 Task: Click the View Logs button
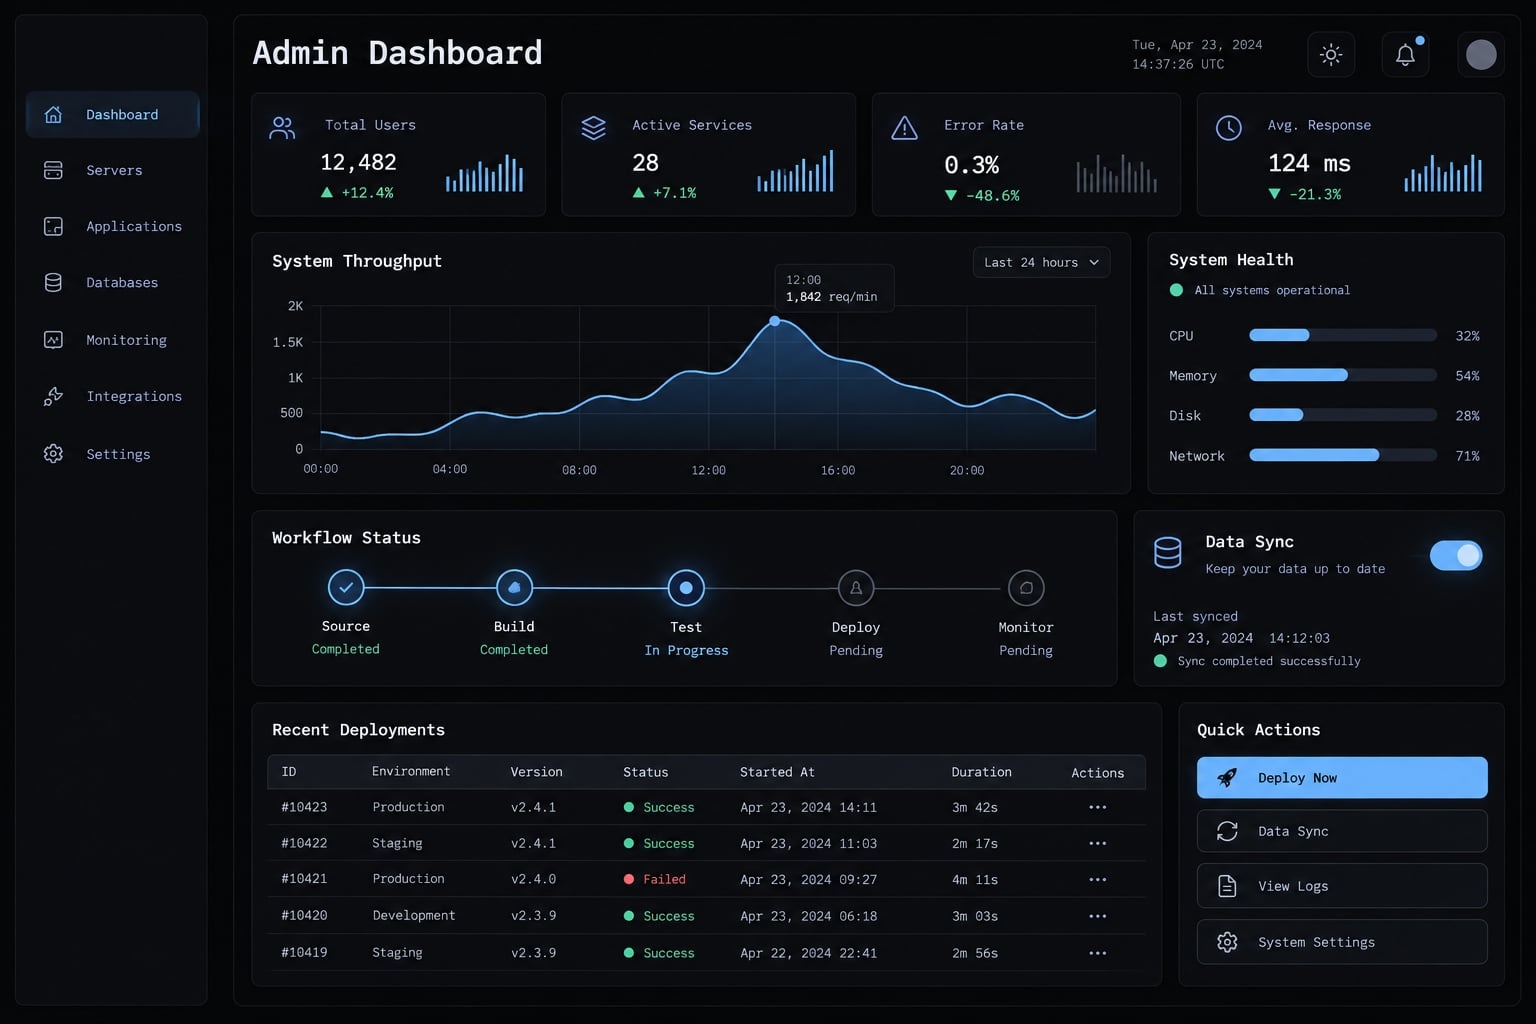1342,886
